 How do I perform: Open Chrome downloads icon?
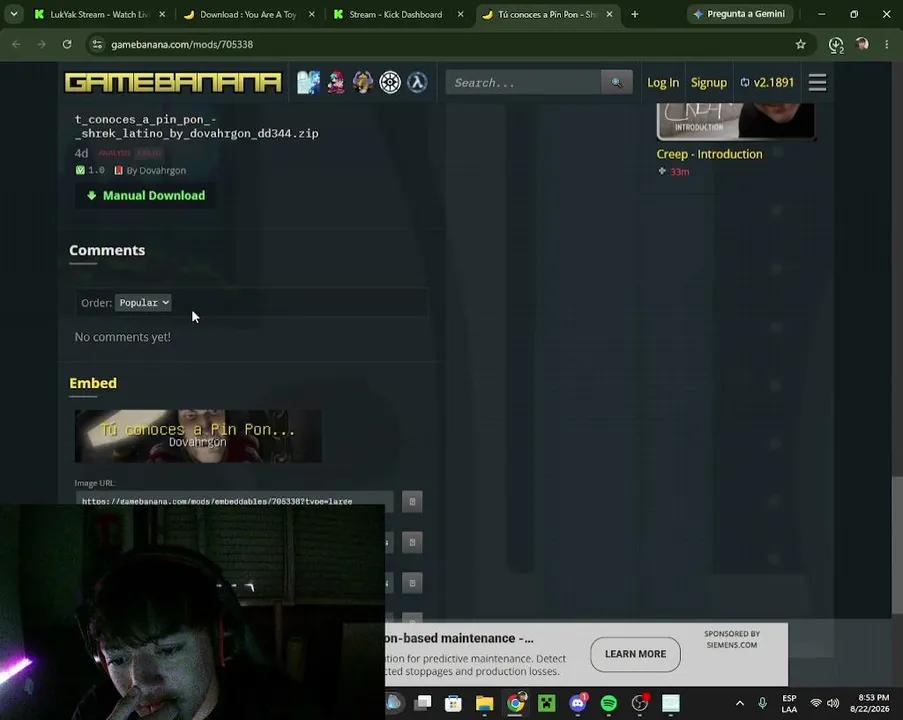click(836, 45)
